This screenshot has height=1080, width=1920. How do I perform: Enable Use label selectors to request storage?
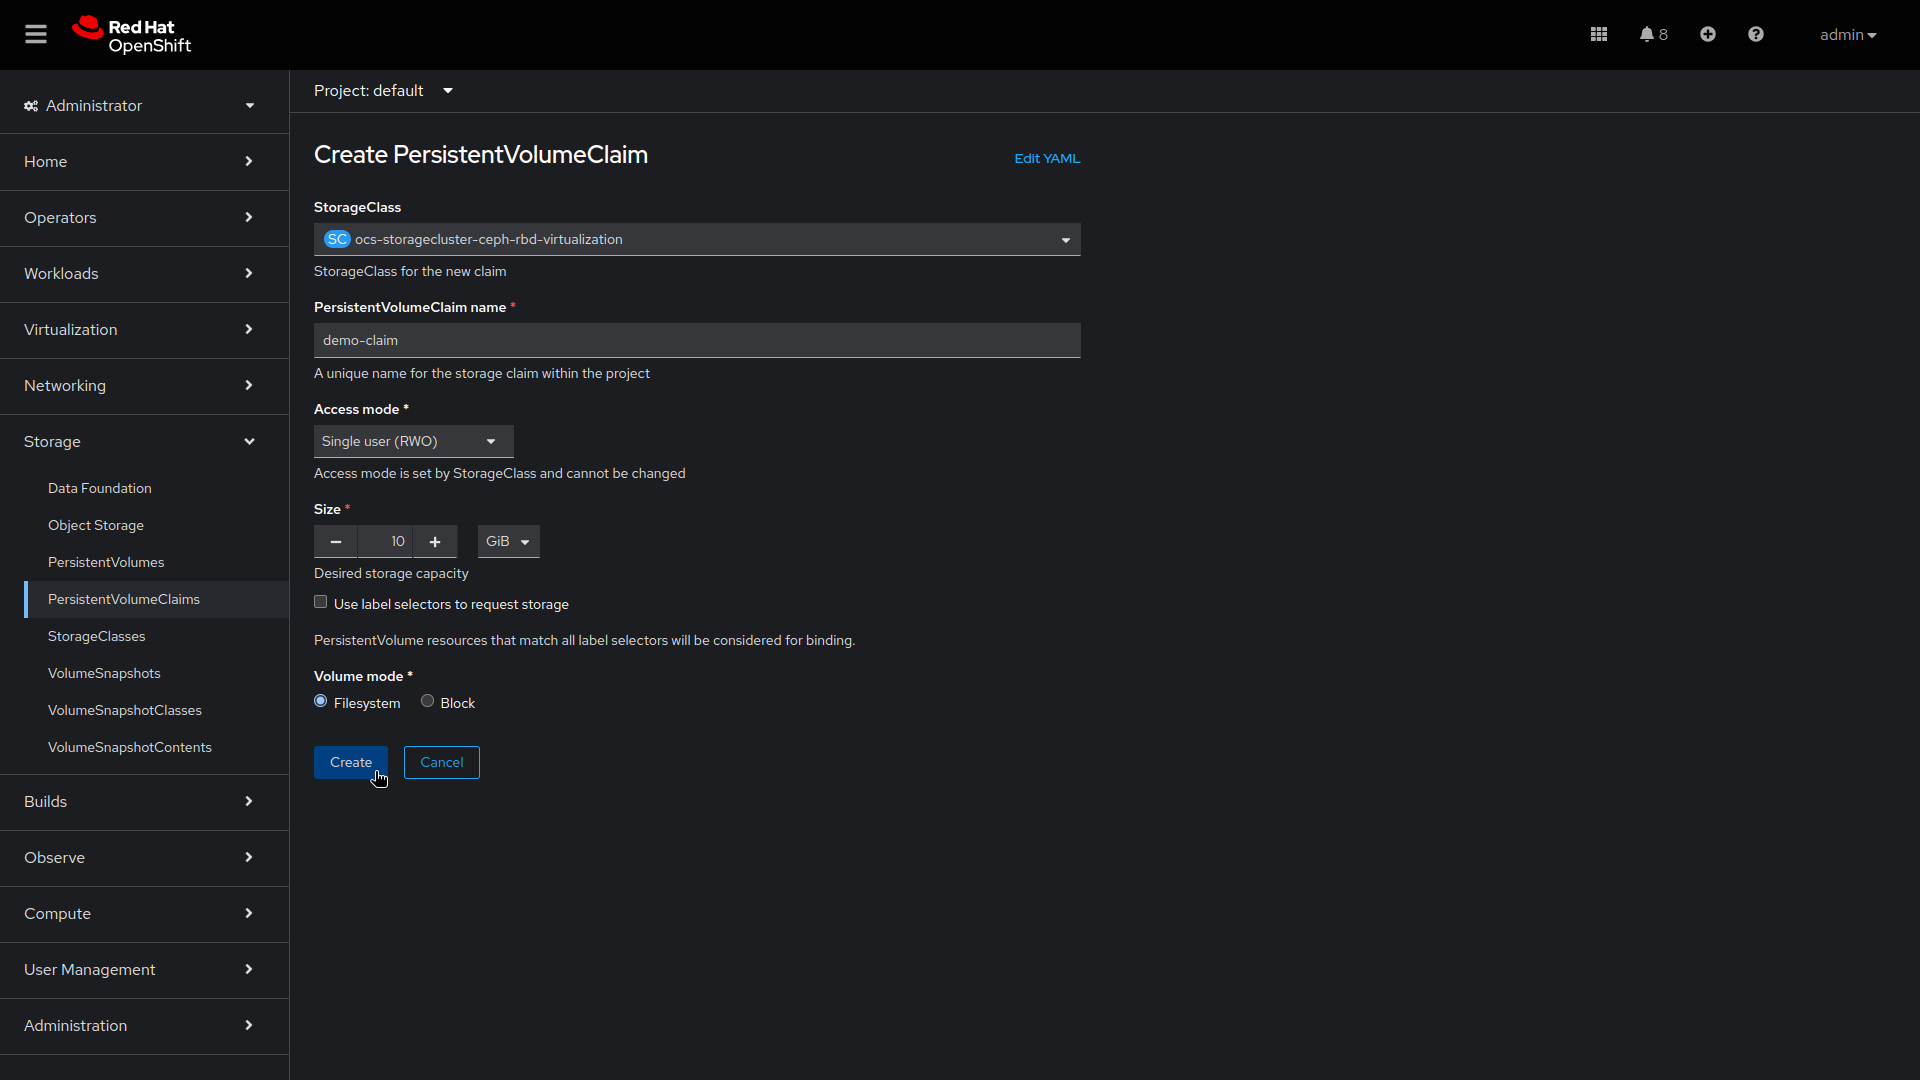click(x=320, y=601)
